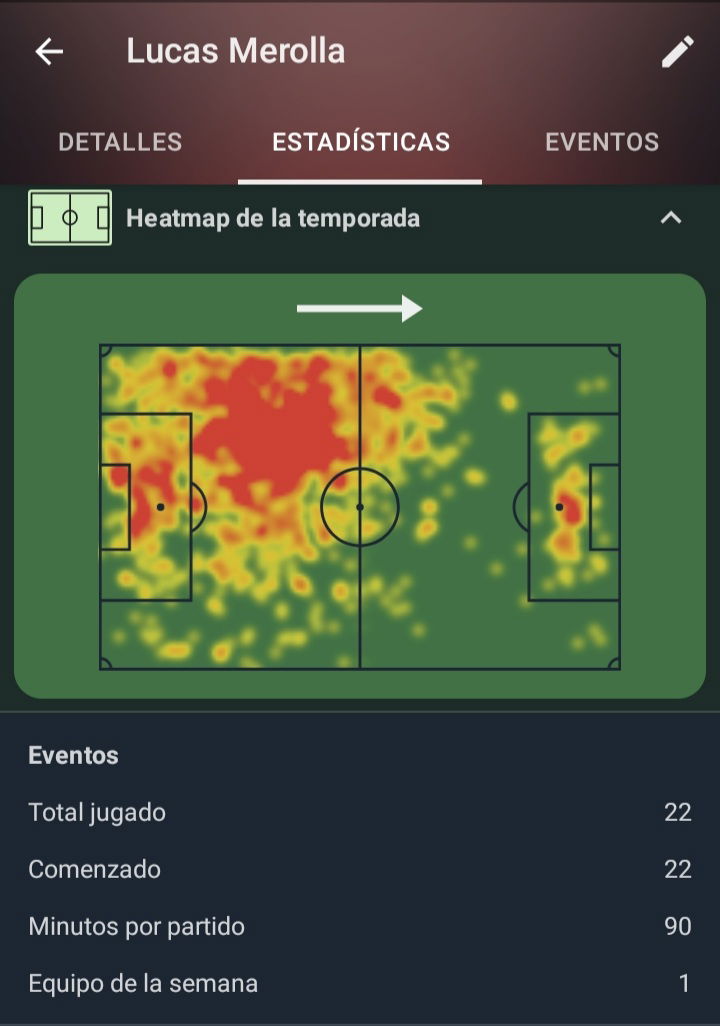Screen dimensions: 720x1026
Task: Tap the Lucas Merolla player name
Action: point(235,52)
